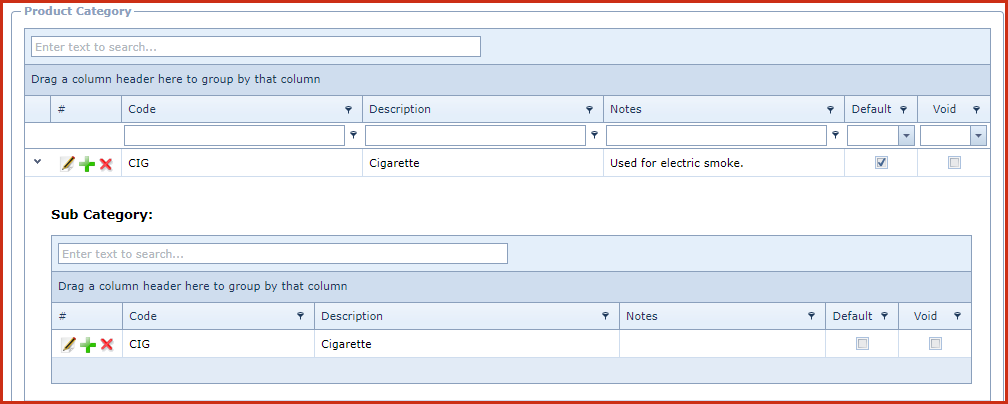Add new sub category with green plus

87,345
